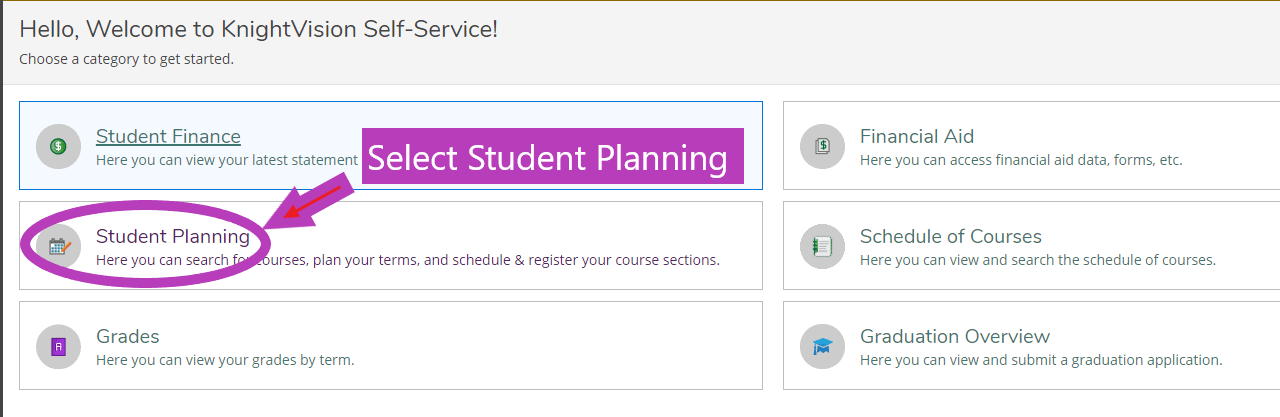
Task: Click the 'submit a graduation application' description
Action: pos(1041,360)
